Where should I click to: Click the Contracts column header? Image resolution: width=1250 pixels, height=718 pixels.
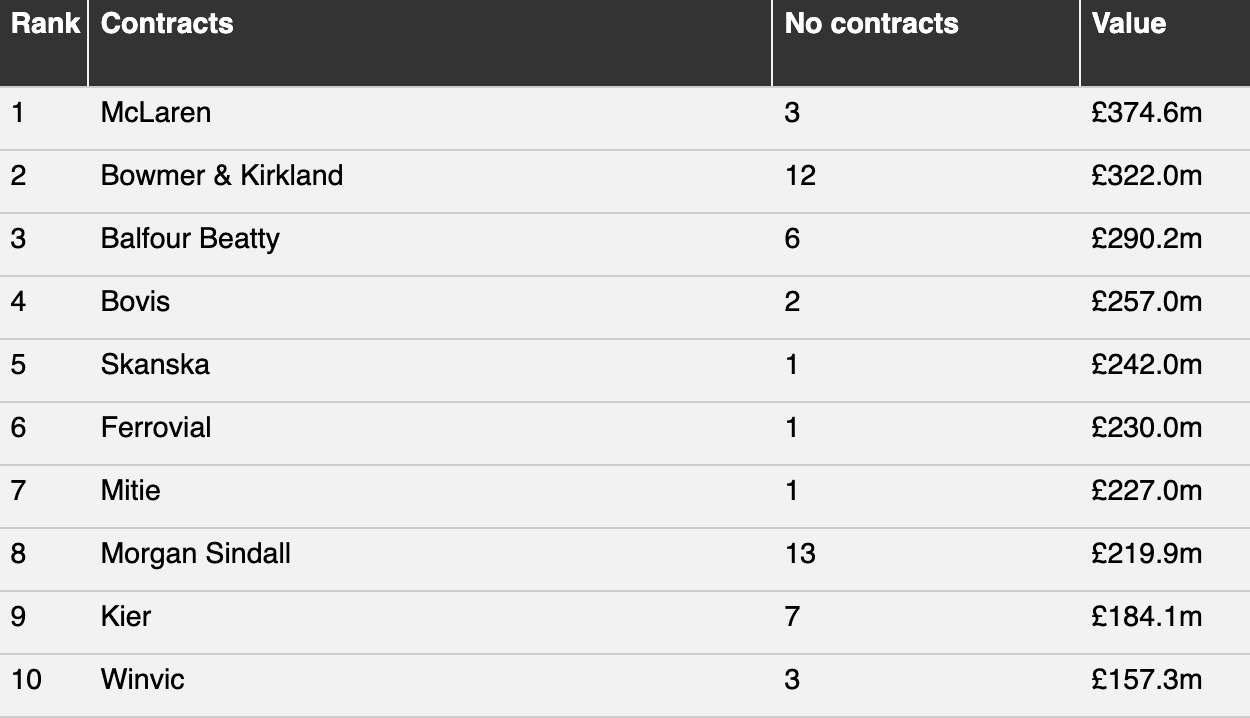(x=167, y=24)
